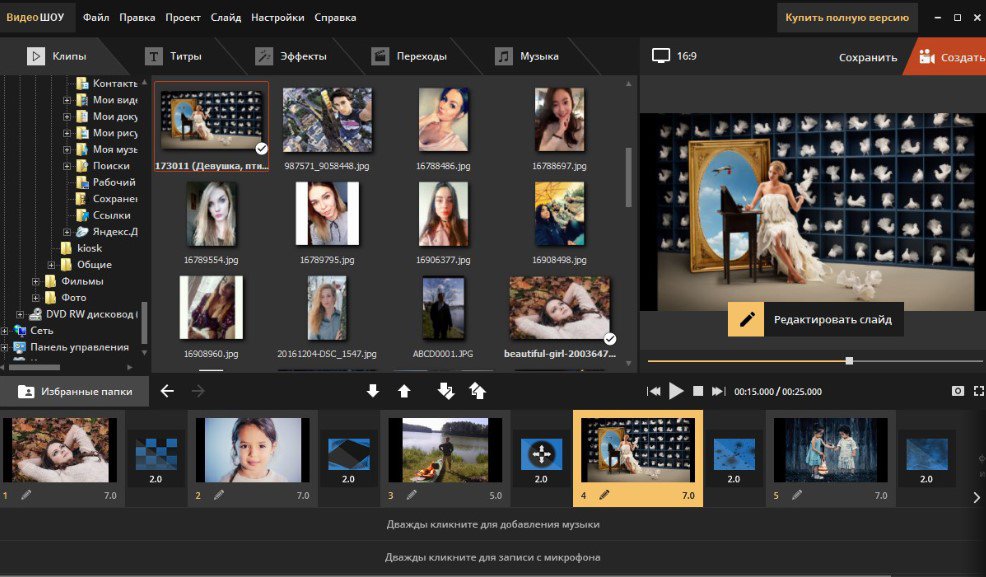Click the pencil icon on slide 4
986x577 pixels.
[604, 495]
